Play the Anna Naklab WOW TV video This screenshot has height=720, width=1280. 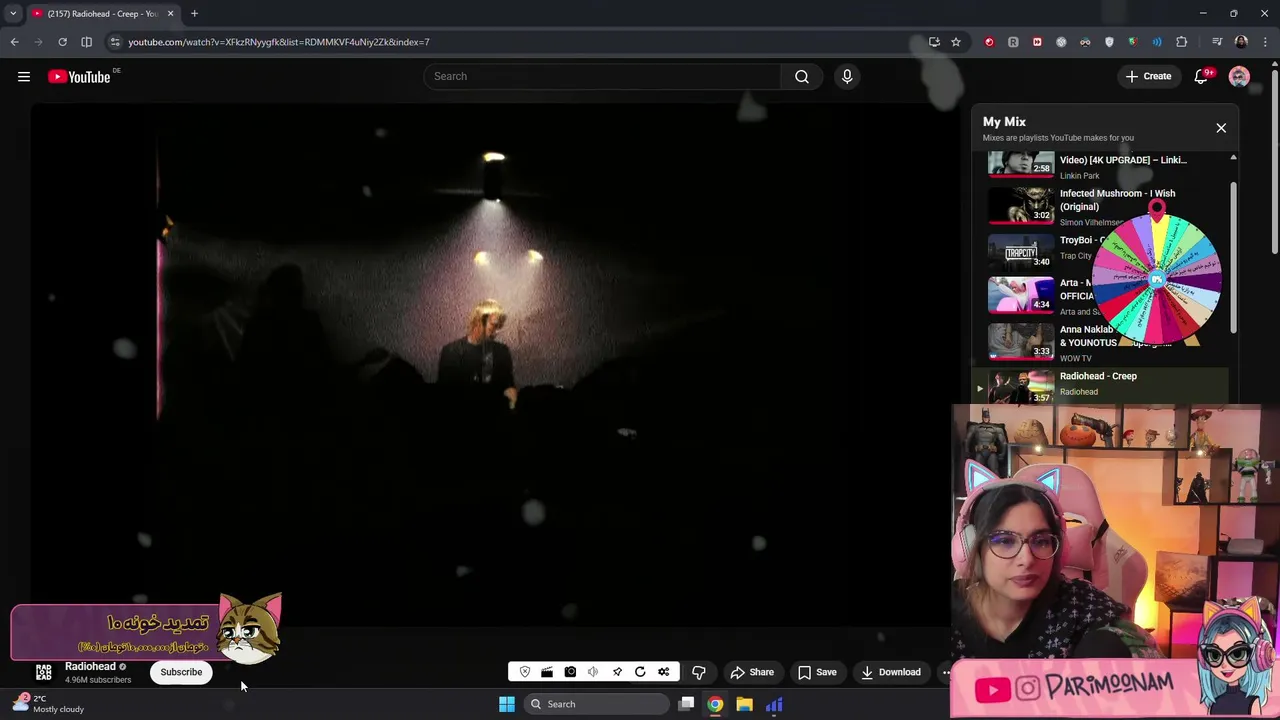[x=1021, y=340]
